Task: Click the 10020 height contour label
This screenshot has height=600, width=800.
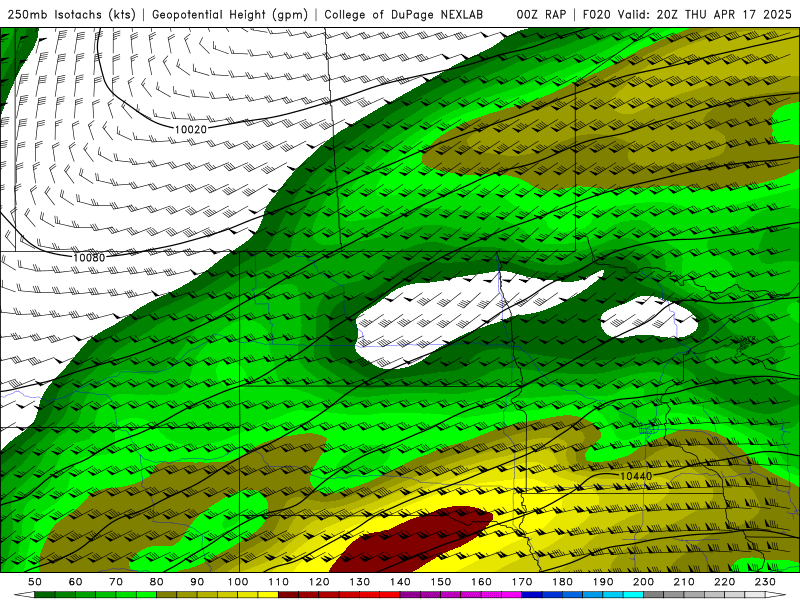Action: (x=191, y=130)
